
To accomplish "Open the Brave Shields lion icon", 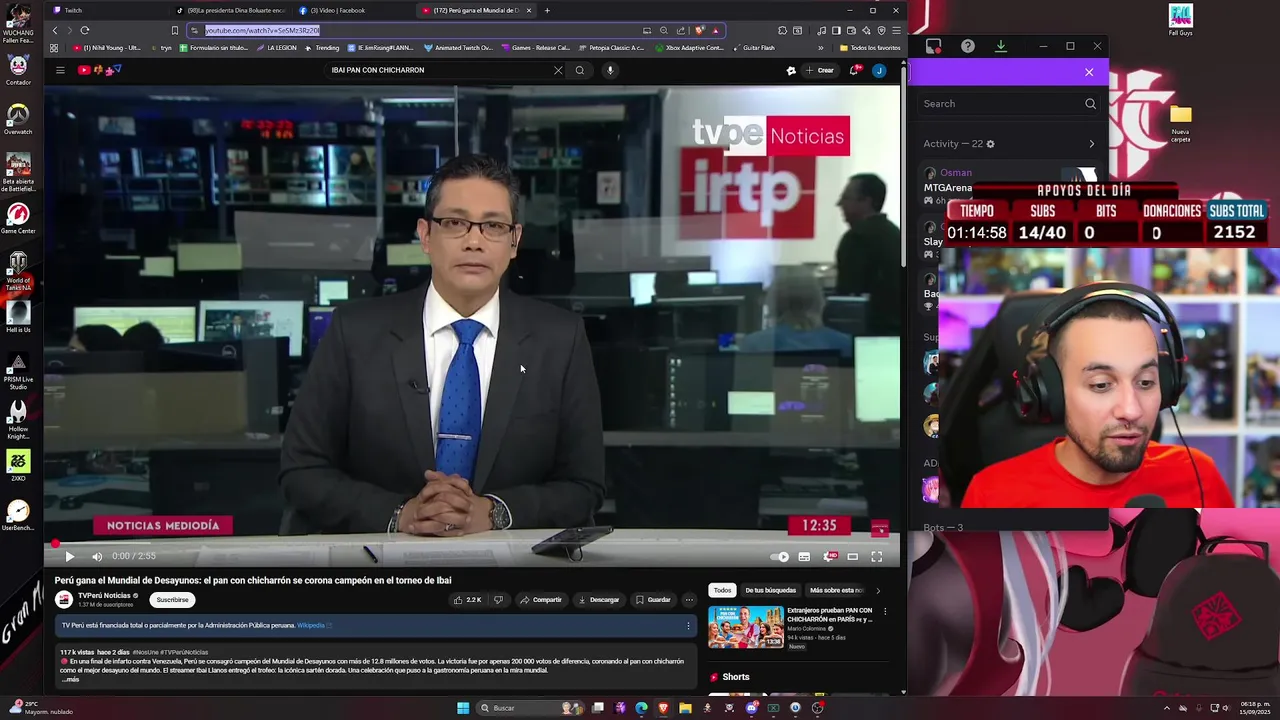I will 700,31.
